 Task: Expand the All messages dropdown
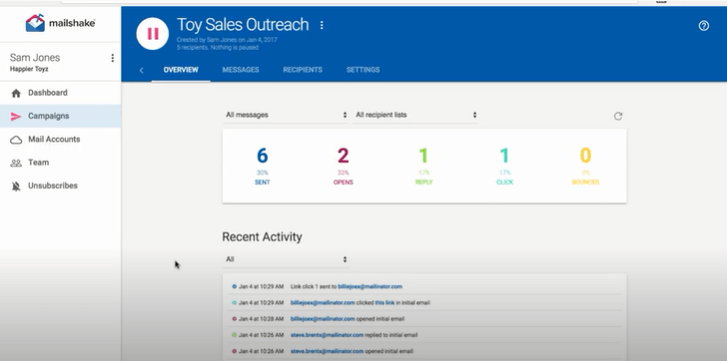click(x=286, y=115)
